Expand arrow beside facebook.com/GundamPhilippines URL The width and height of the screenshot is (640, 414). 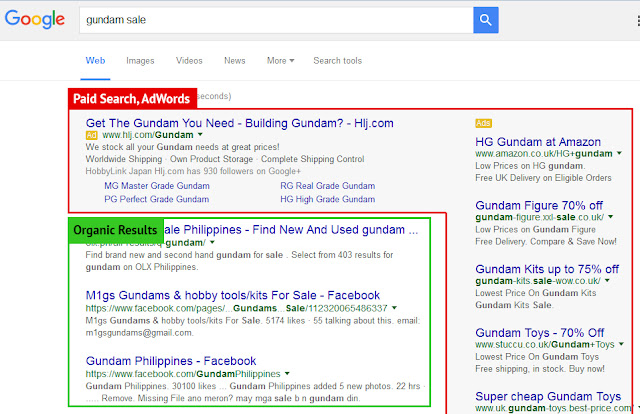tap(287, 373)
